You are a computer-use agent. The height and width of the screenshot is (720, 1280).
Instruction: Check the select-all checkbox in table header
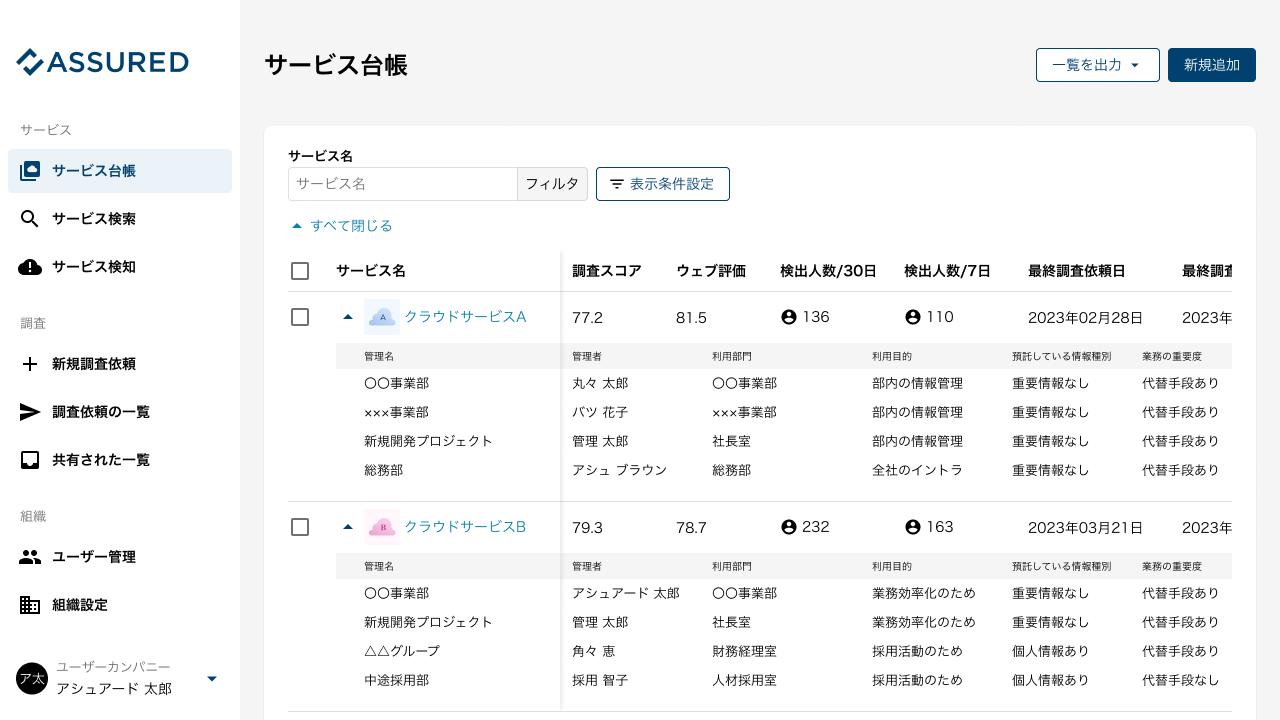pyautogui.click(x=300, y=270)
